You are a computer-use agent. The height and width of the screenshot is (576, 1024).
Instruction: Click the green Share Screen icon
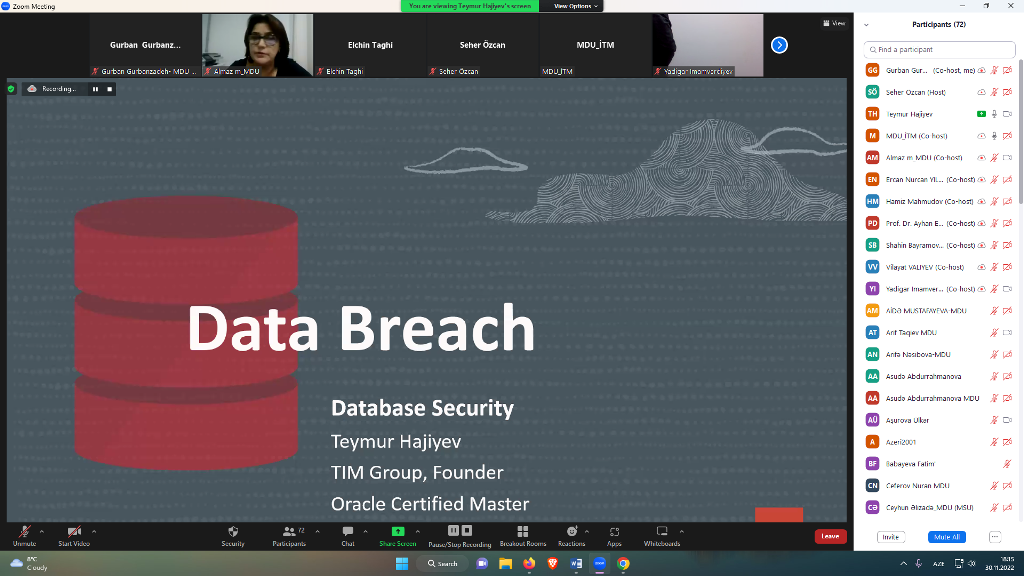[397, 532]
